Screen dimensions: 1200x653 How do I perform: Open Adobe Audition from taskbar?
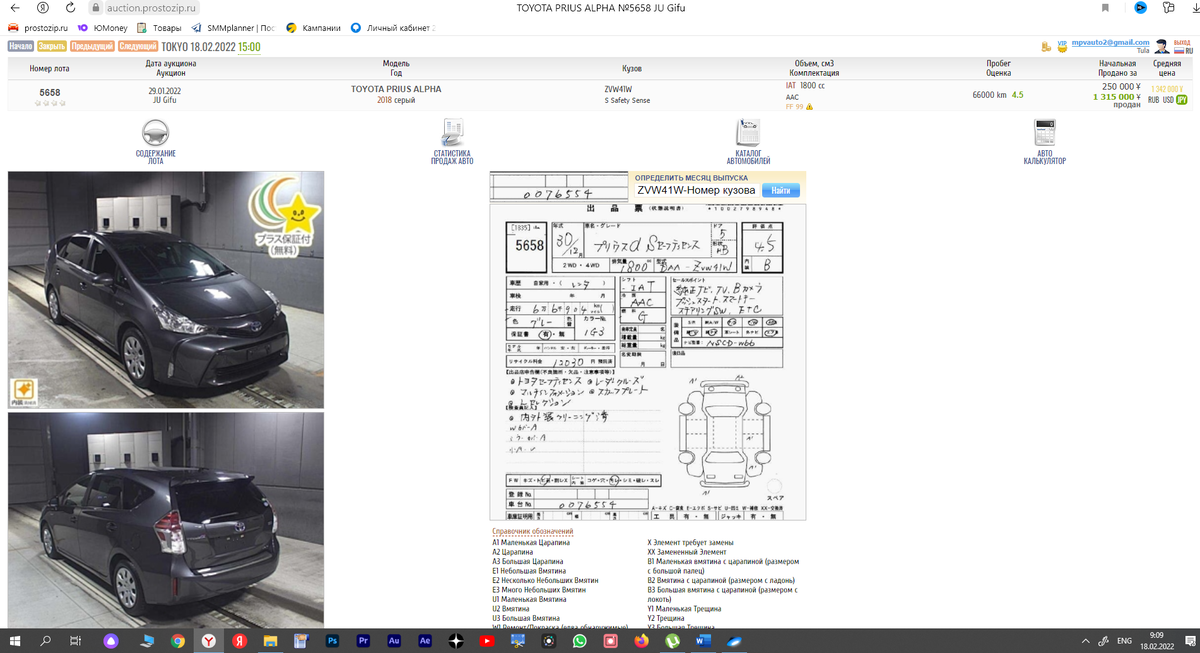[x=394, y=640]
